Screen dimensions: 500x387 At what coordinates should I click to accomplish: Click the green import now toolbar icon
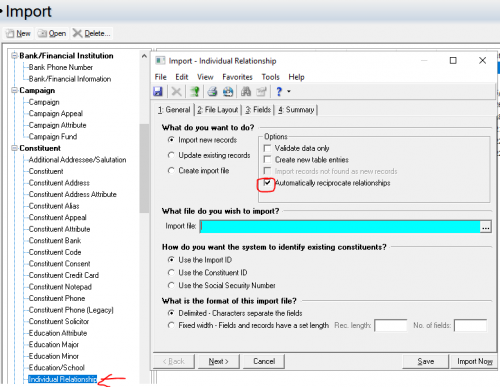tap(194, 91)
